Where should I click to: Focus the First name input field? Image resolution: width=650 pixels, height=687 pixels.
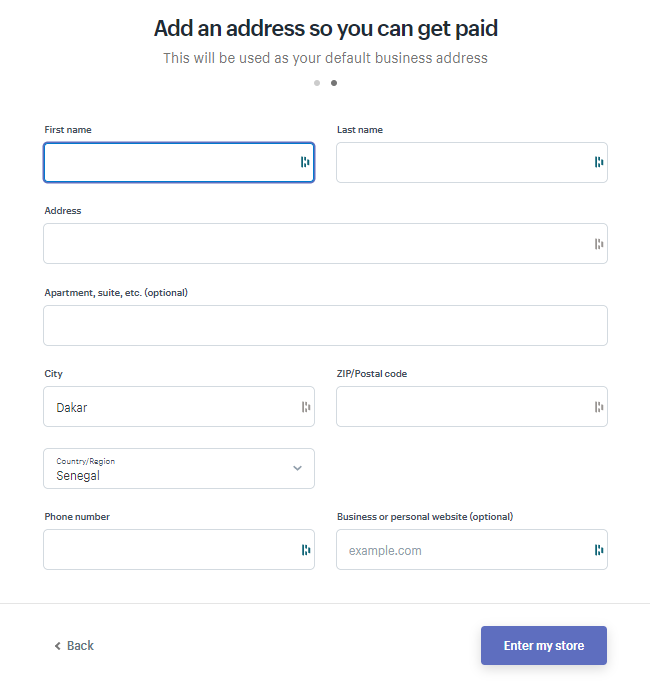[x=179, y=163]
